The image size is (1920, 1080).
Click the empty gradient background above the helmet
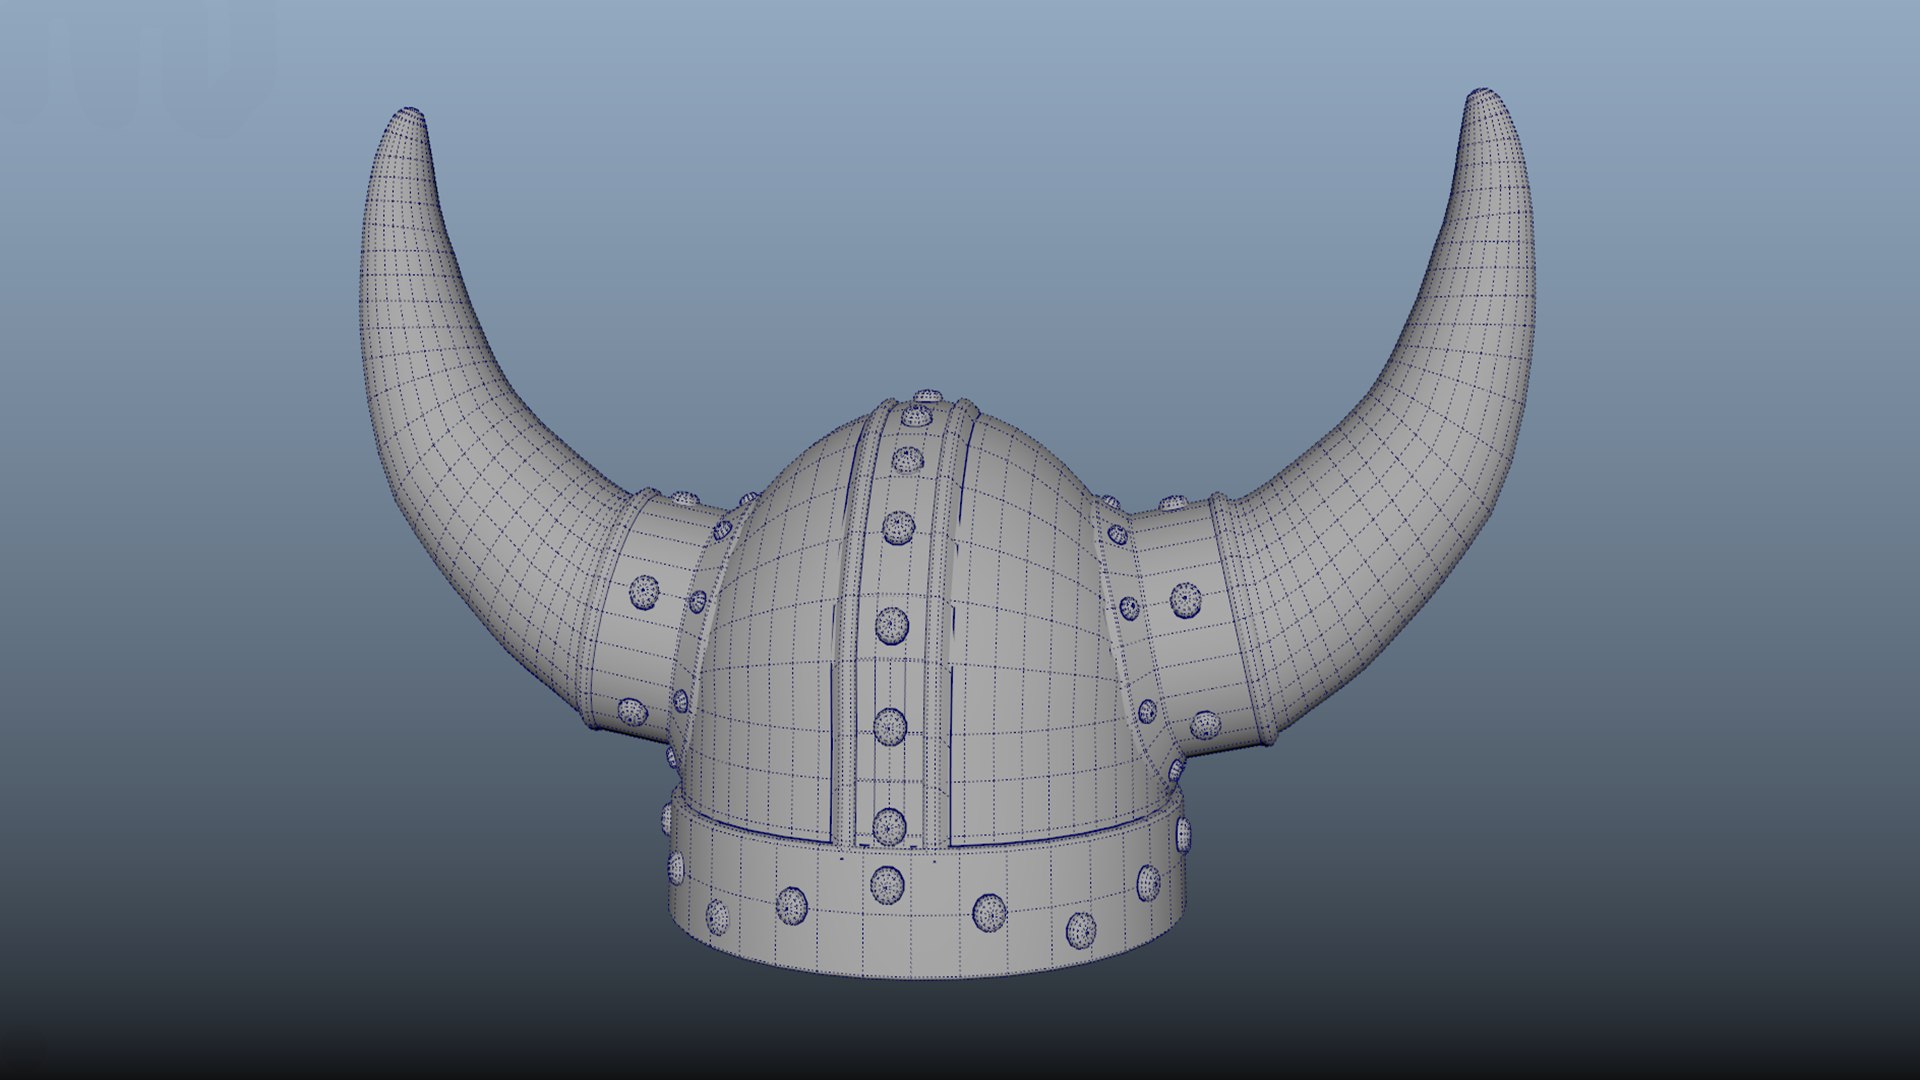coord(930,200)
